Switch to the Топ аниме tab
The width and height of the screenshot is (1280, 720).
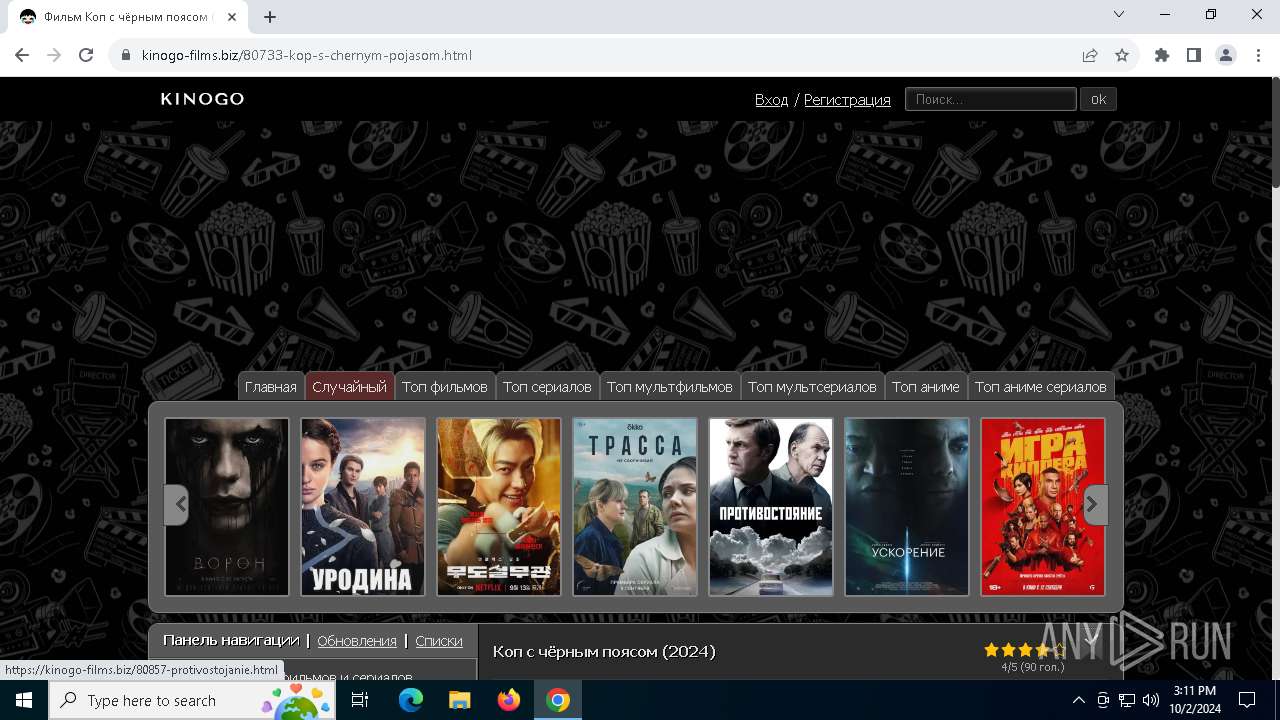[x=926, y=387]
